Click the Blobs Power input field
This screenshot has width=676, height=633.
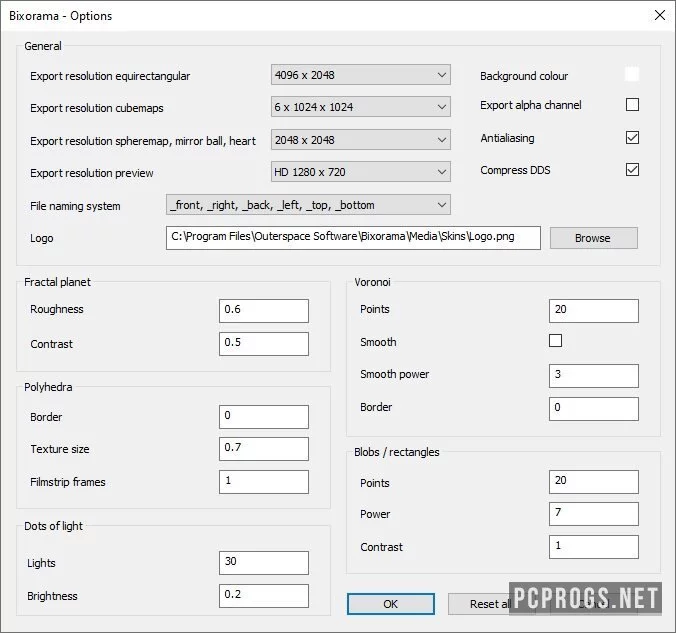click(594, 514)
